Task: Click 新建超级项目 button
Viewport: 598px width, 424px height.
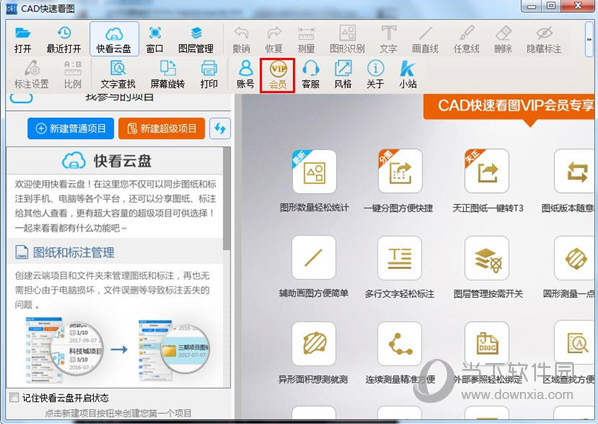Action: pos(162,128)
